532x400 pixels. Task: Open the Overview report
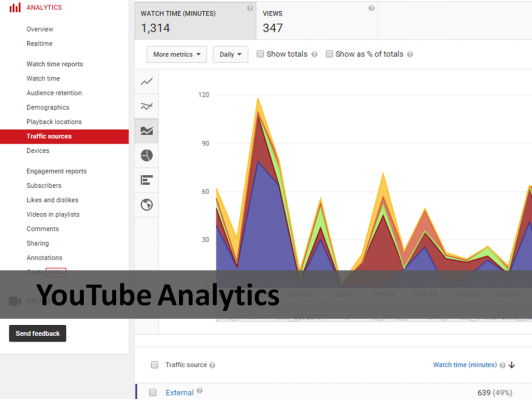tap(40, 29)
